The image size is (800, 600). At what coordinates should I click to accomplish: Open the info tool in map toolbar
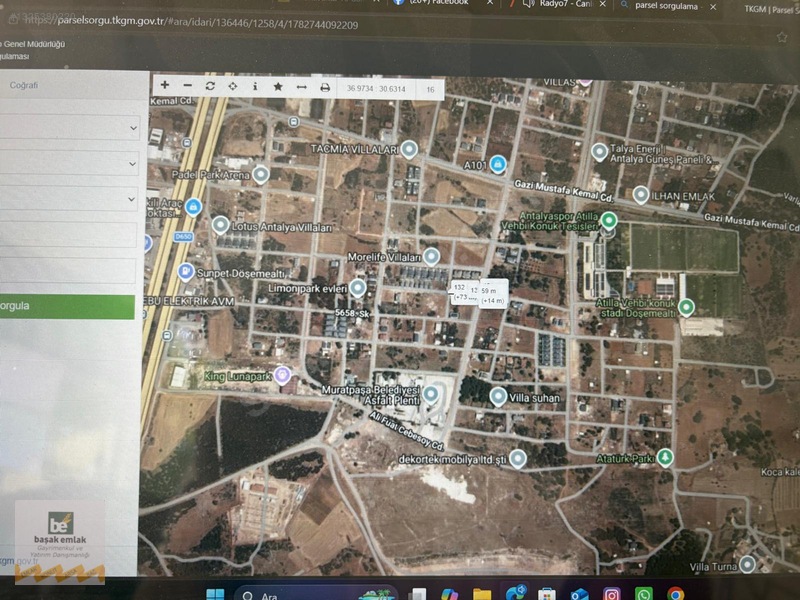tap(255, 86)
